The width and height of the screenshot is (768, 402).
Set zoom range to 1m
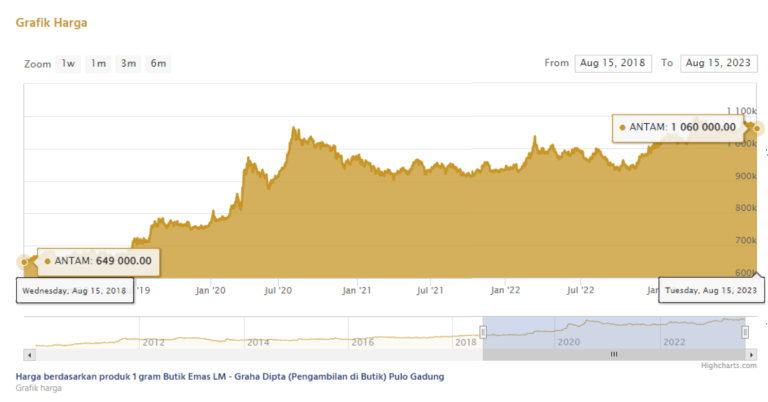pos(98,64)
